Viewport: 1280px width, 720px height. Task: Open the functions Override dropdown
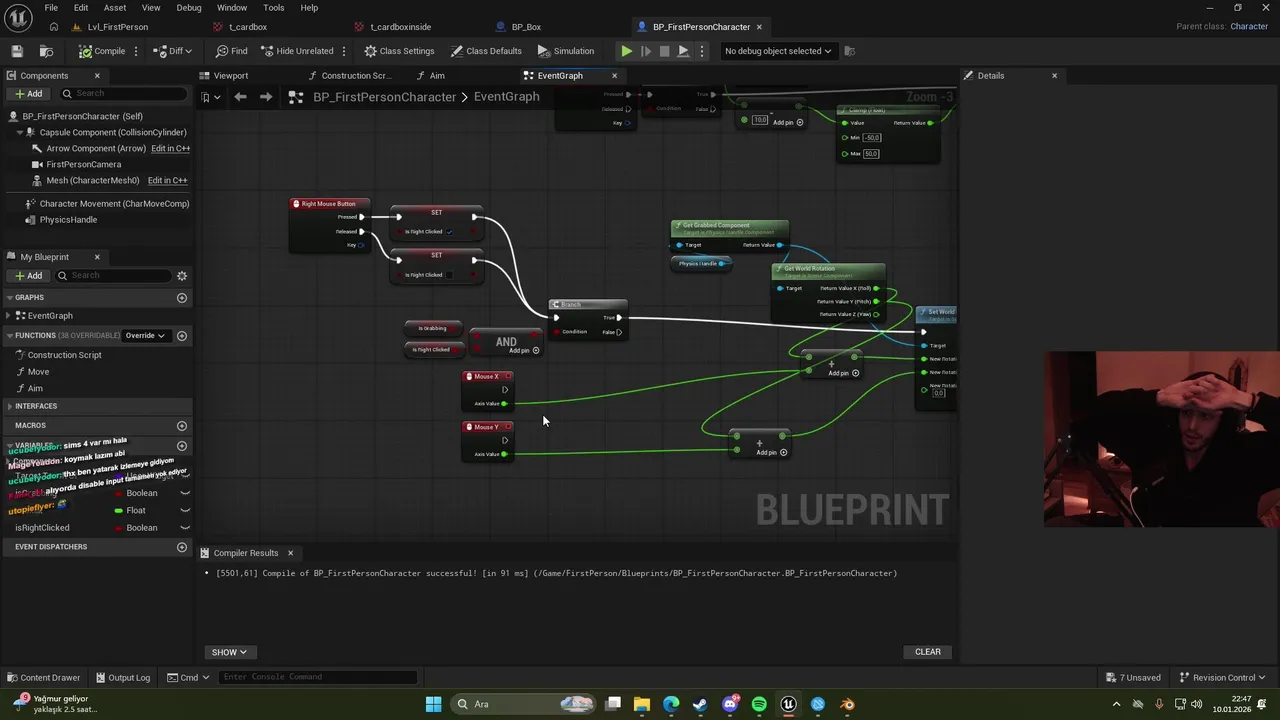(x=146, y=336)
